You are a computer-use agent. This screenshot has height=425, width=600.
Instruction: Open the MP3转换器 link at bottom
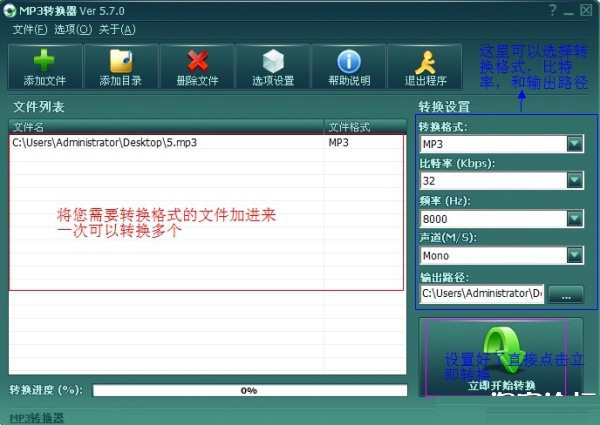tap(37, 418)
